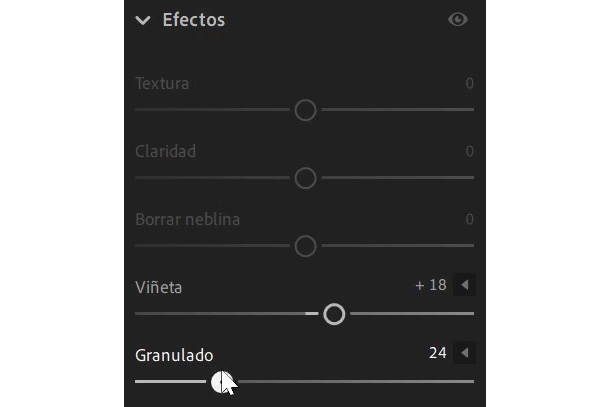Click the Claridad label
This screenshot has width=610, height=407.
[x=165, y=151]
